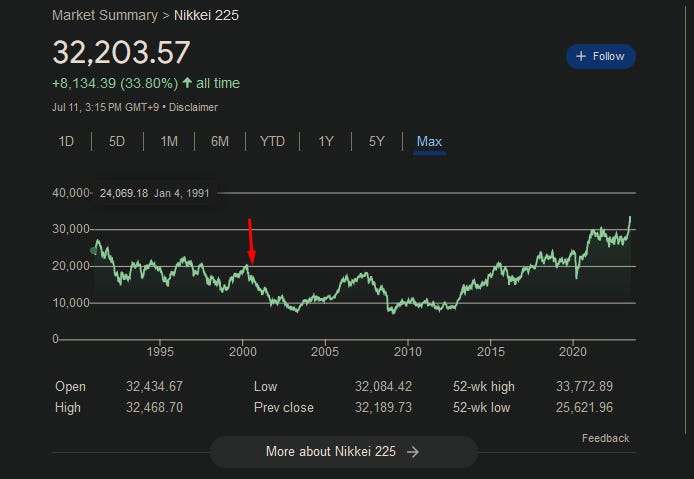Screen dimensions: 694x479
Task: Click the Low value 32,084.42
Action: tap(383, 386)
